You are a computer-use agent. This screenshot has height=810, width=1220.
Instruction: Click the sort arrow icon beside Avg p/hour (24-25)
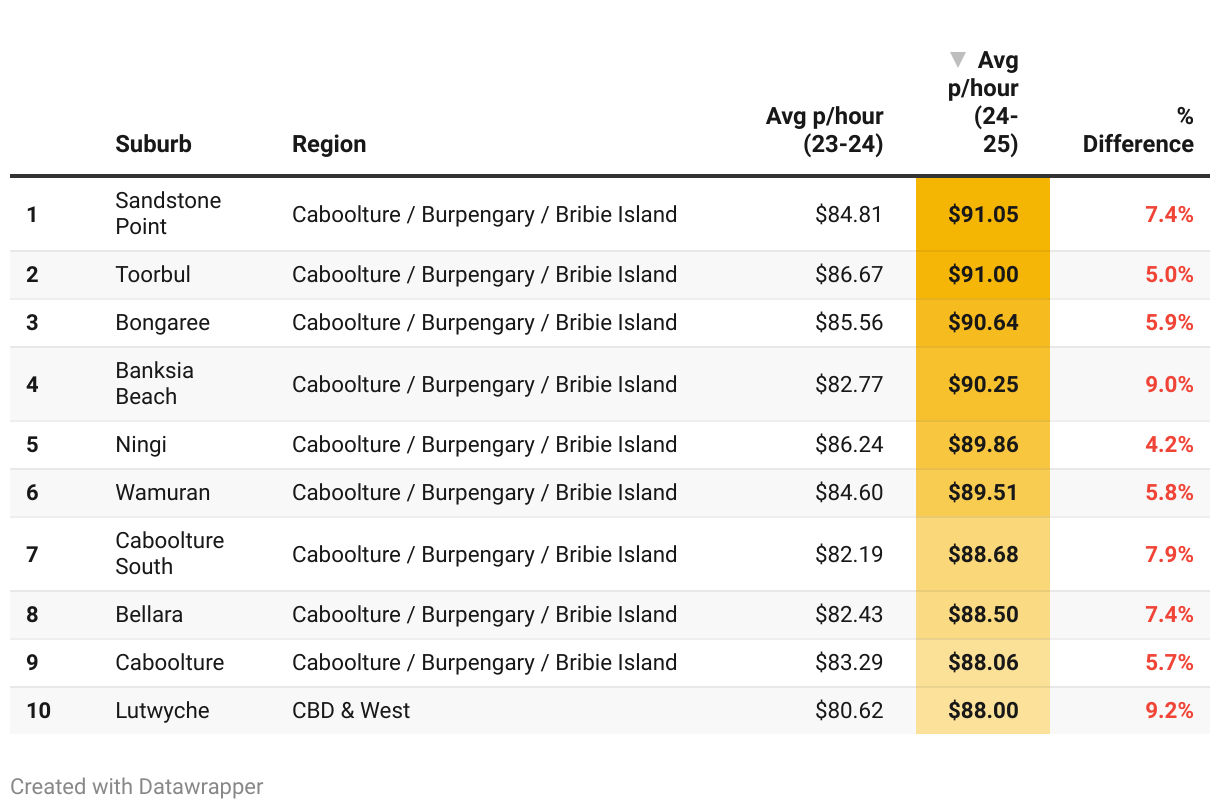(x=958, y=60)
